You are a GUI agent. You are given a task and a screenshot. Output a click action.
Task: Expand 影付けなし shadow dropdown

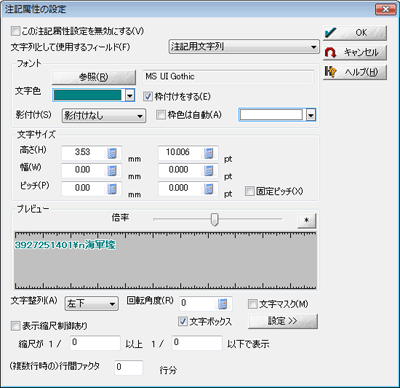tap(104, 116)
